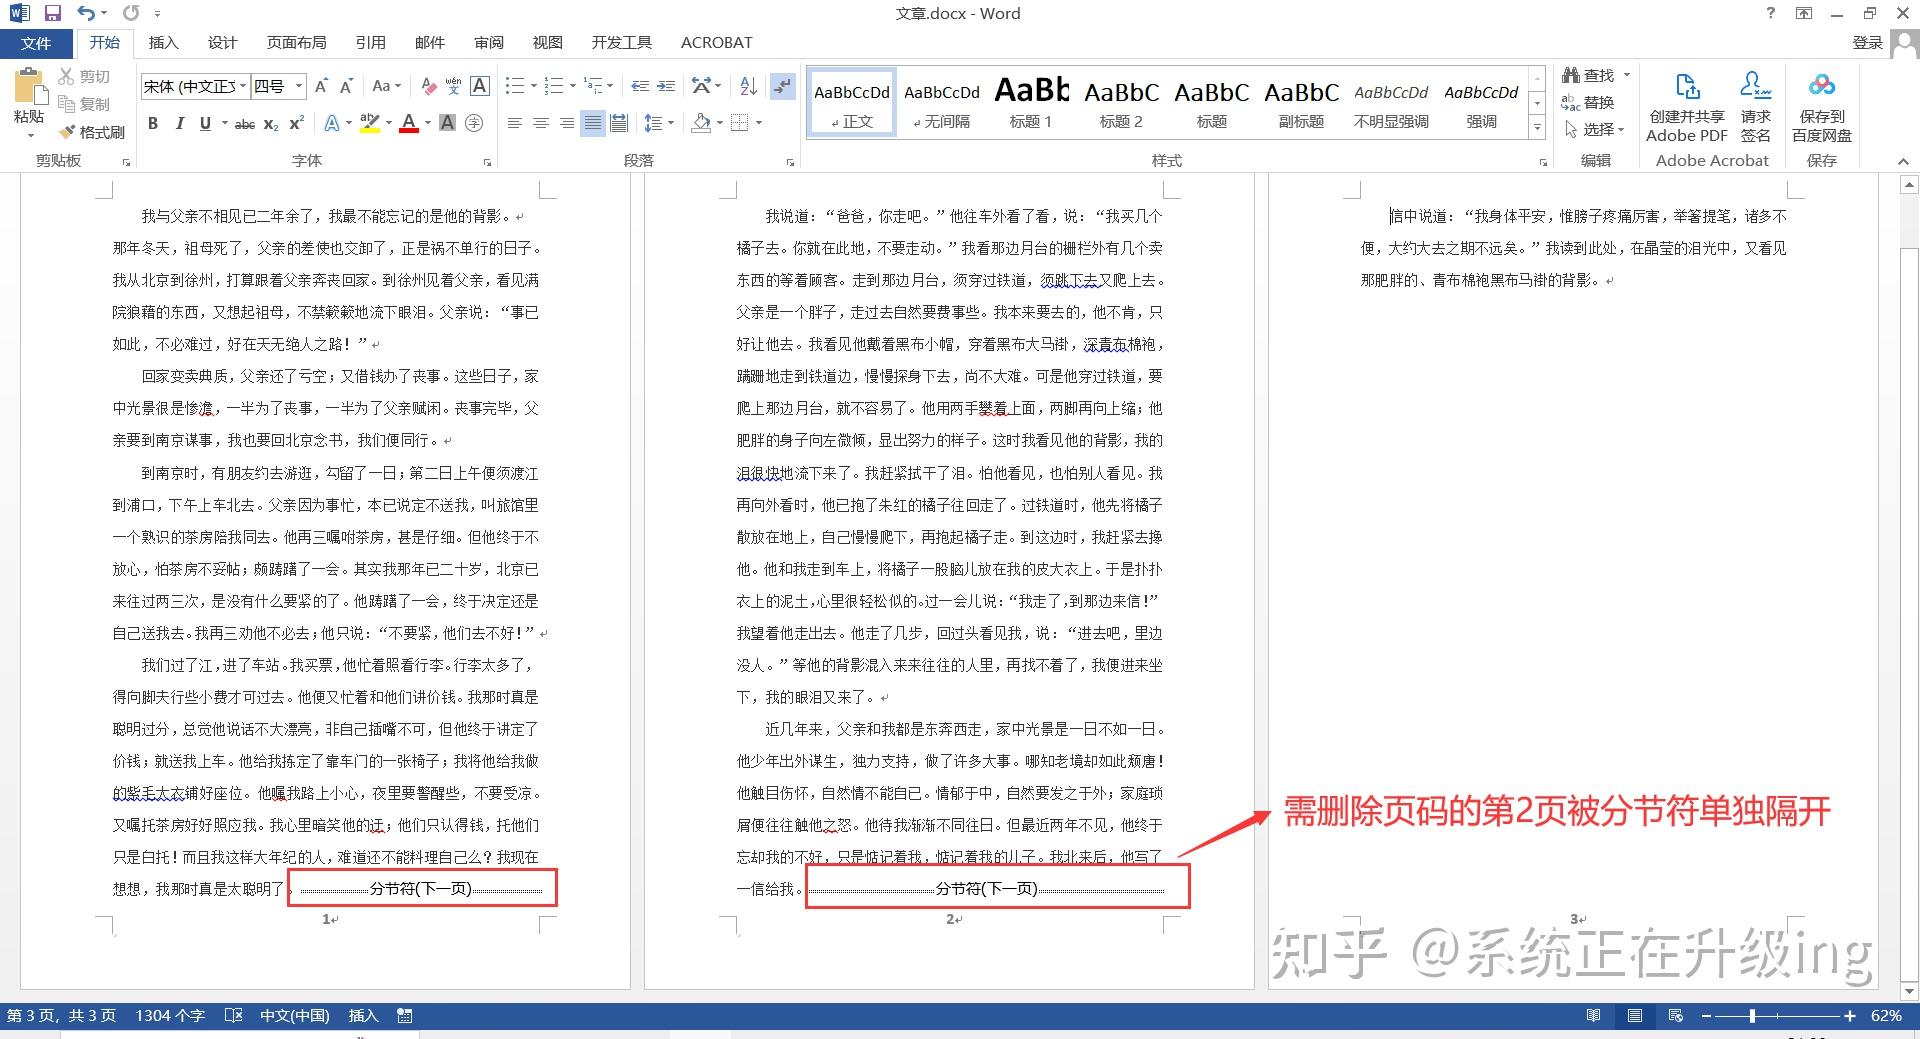The height and width of the screenshot is (1039, 1920).
Task: Switch to read mode view in status bar
Action: pos(1593,1016)
